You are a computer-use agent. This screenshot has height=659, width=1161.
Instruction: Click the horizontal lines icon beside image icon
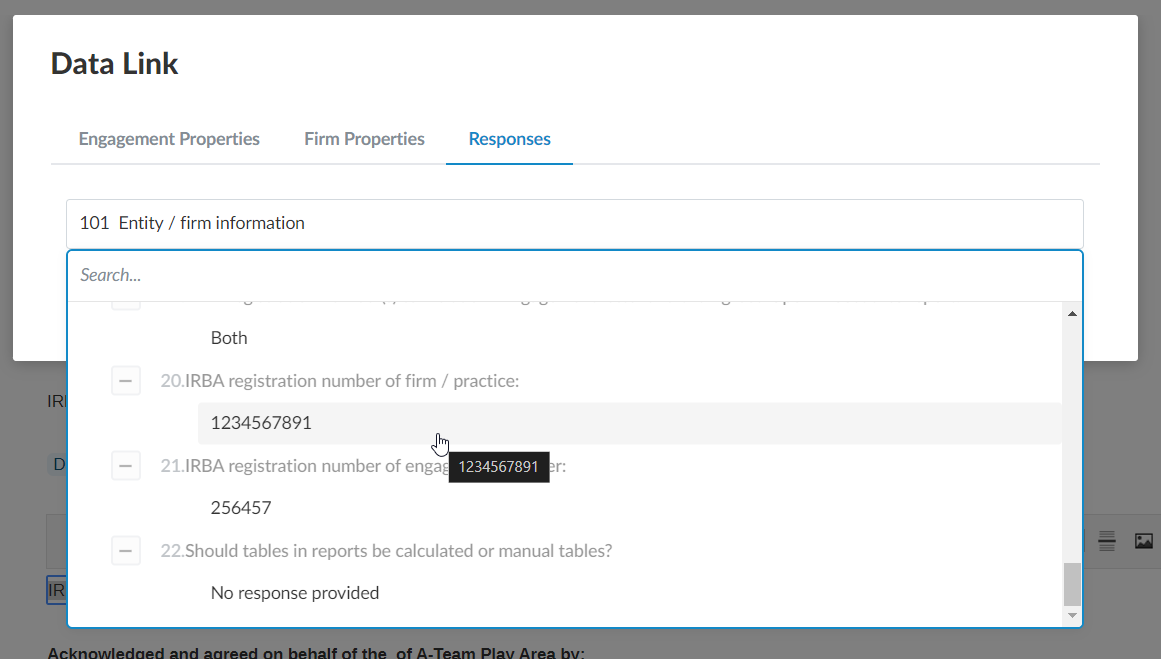pos(1107,541)
